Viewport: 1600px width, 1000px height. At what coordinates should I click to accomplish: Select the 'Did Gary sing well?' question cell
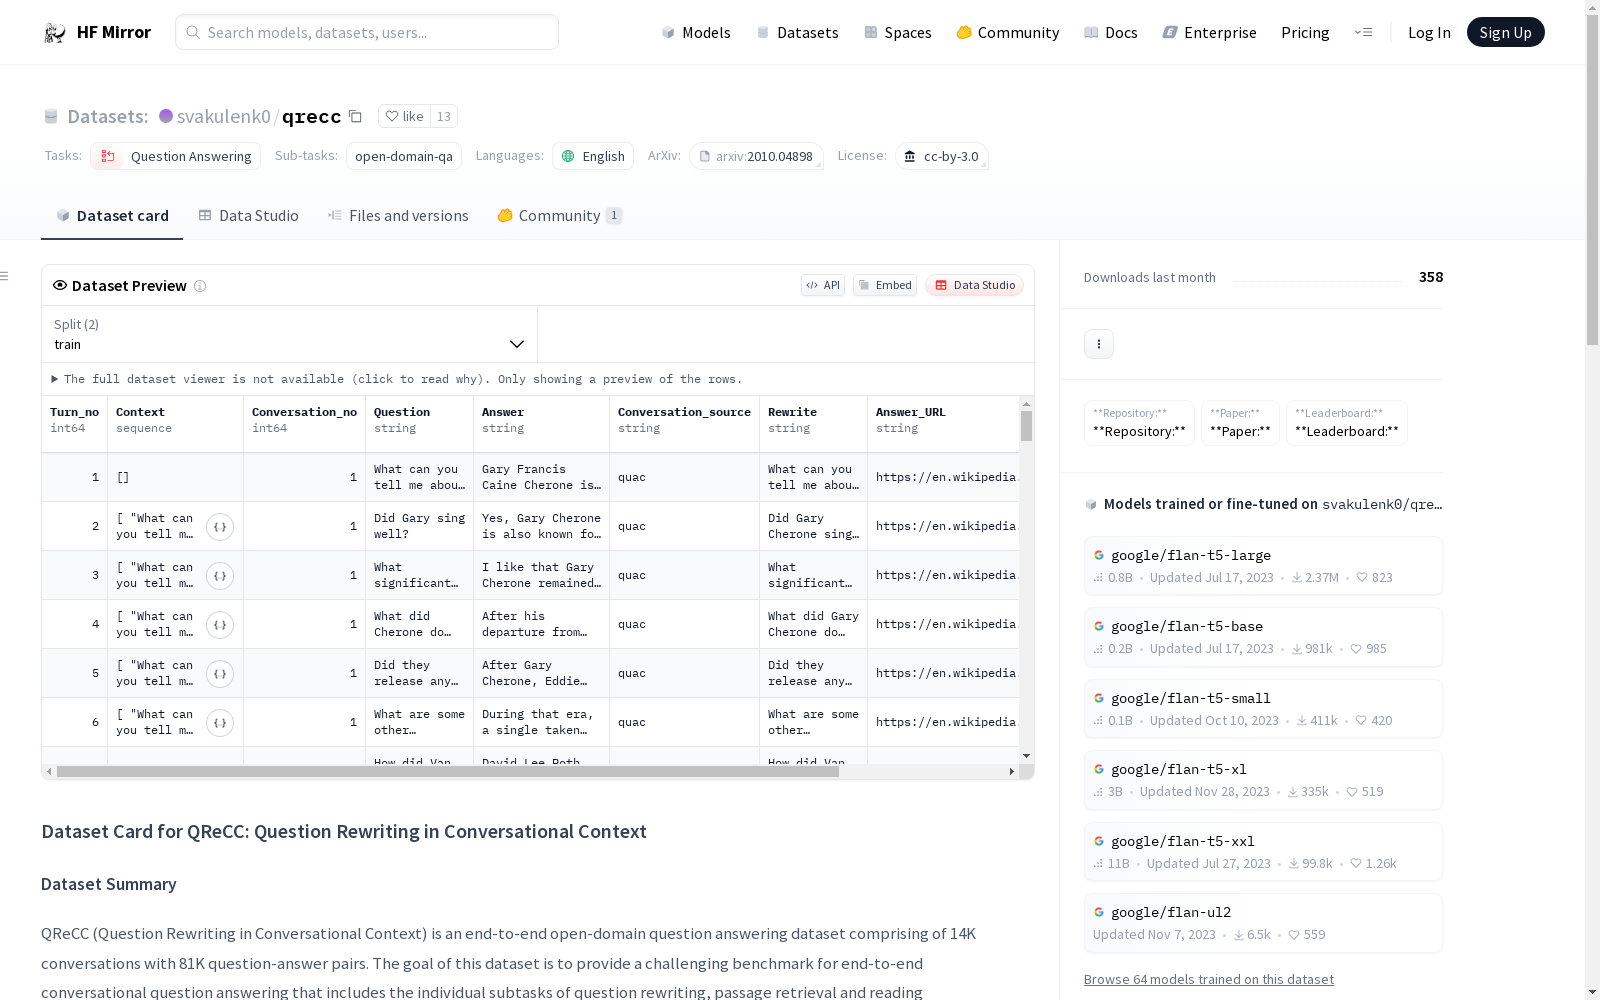pyautogui.click(x=420, y=526)
